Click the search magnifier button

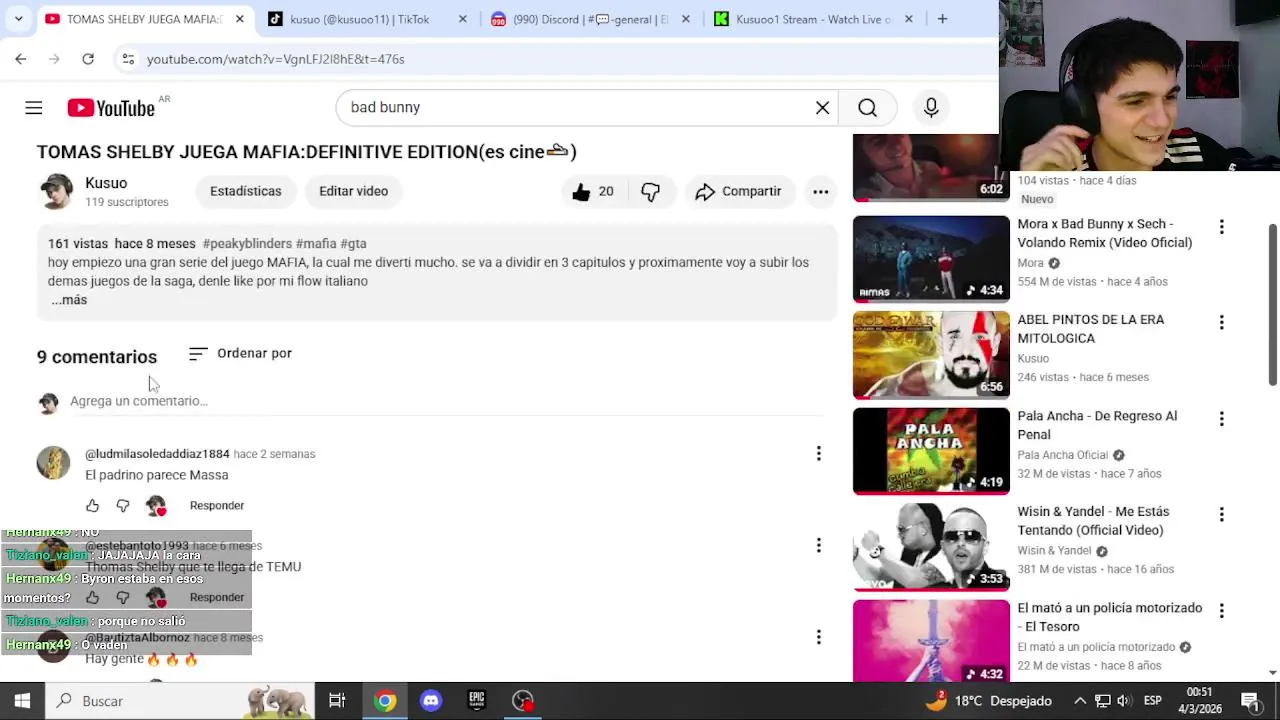coord(867,108)
